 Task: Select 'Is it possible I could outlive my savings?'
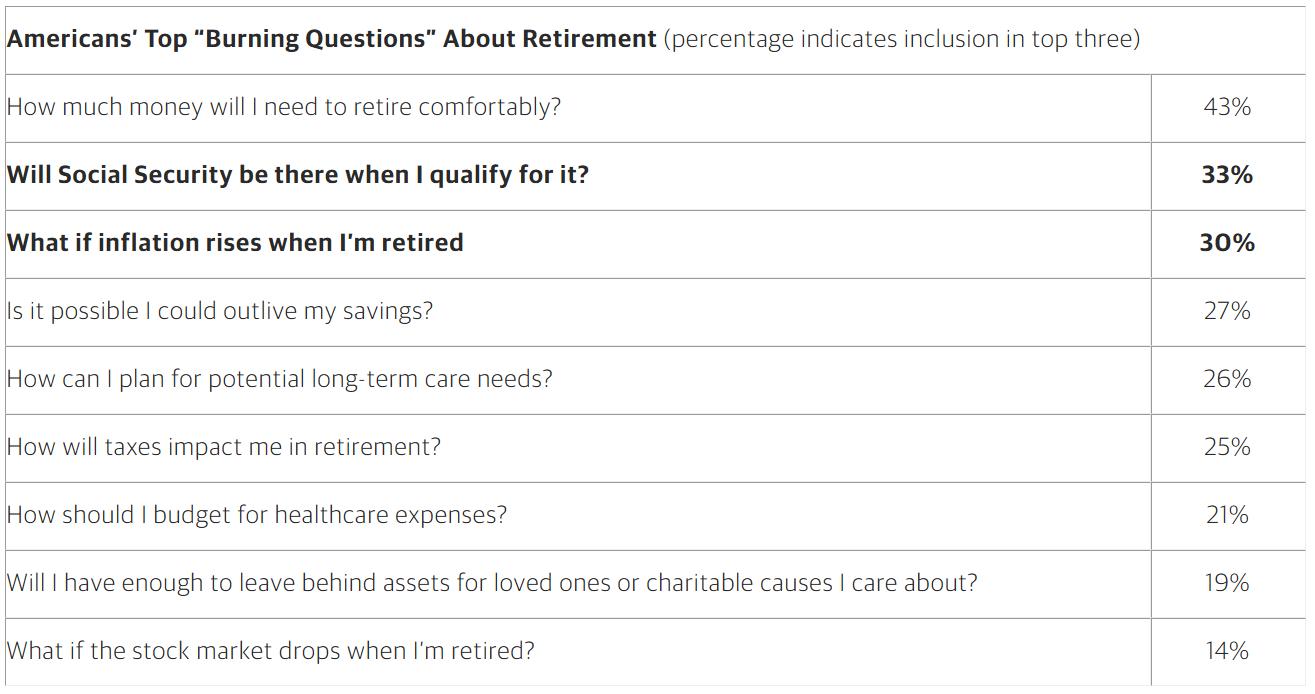[x=220, y=311]
